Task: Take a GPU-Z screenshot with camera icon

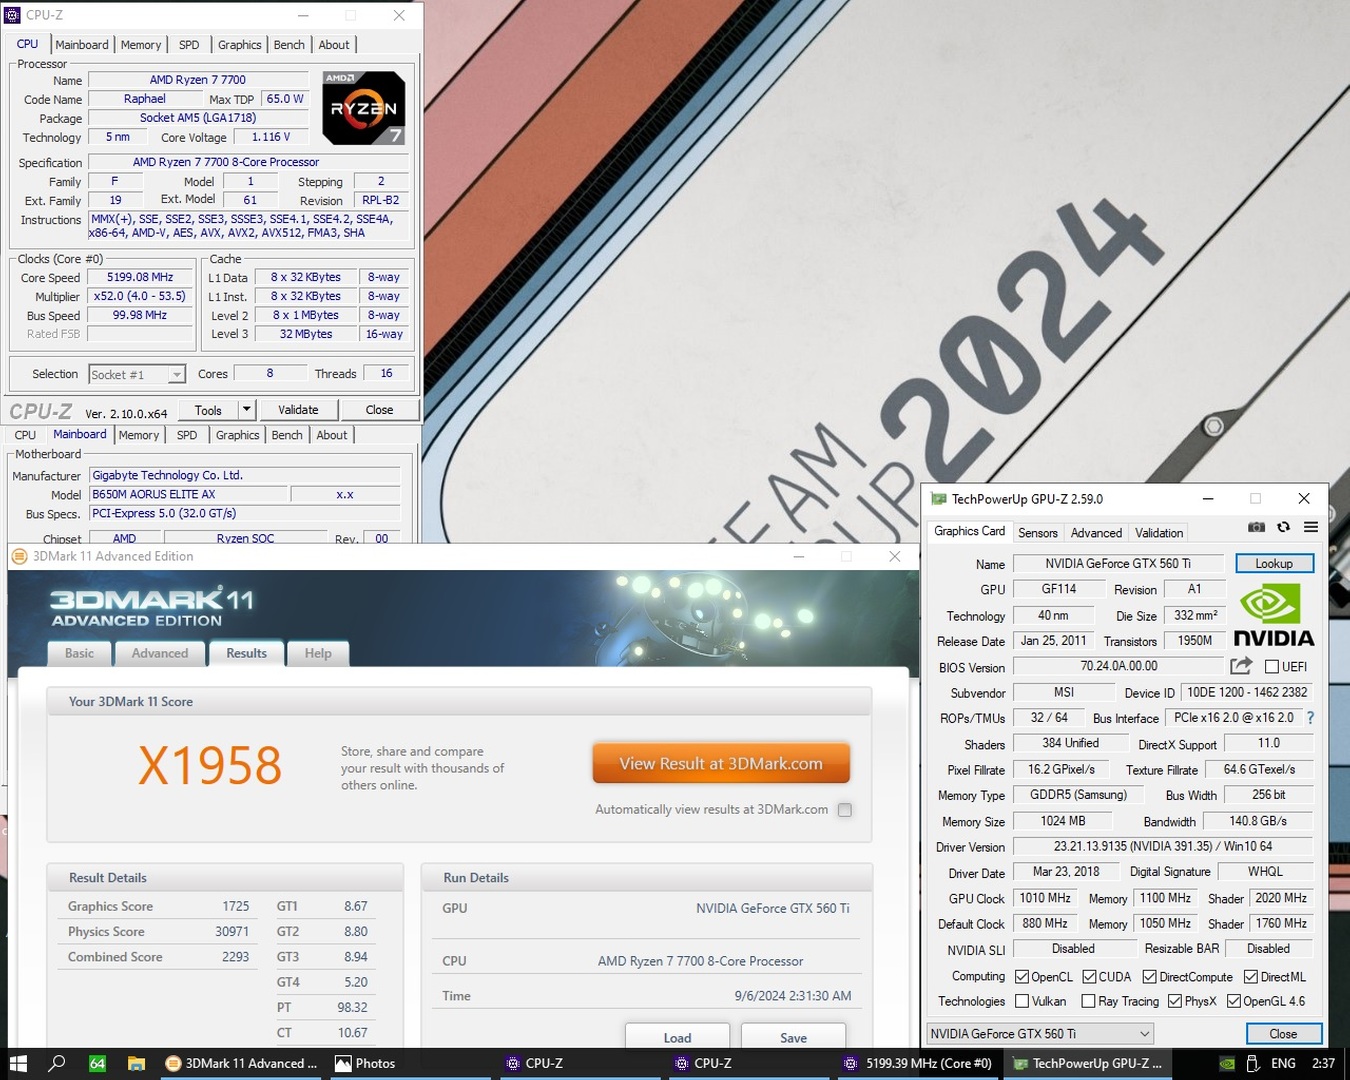Action: click(1256, 527)
